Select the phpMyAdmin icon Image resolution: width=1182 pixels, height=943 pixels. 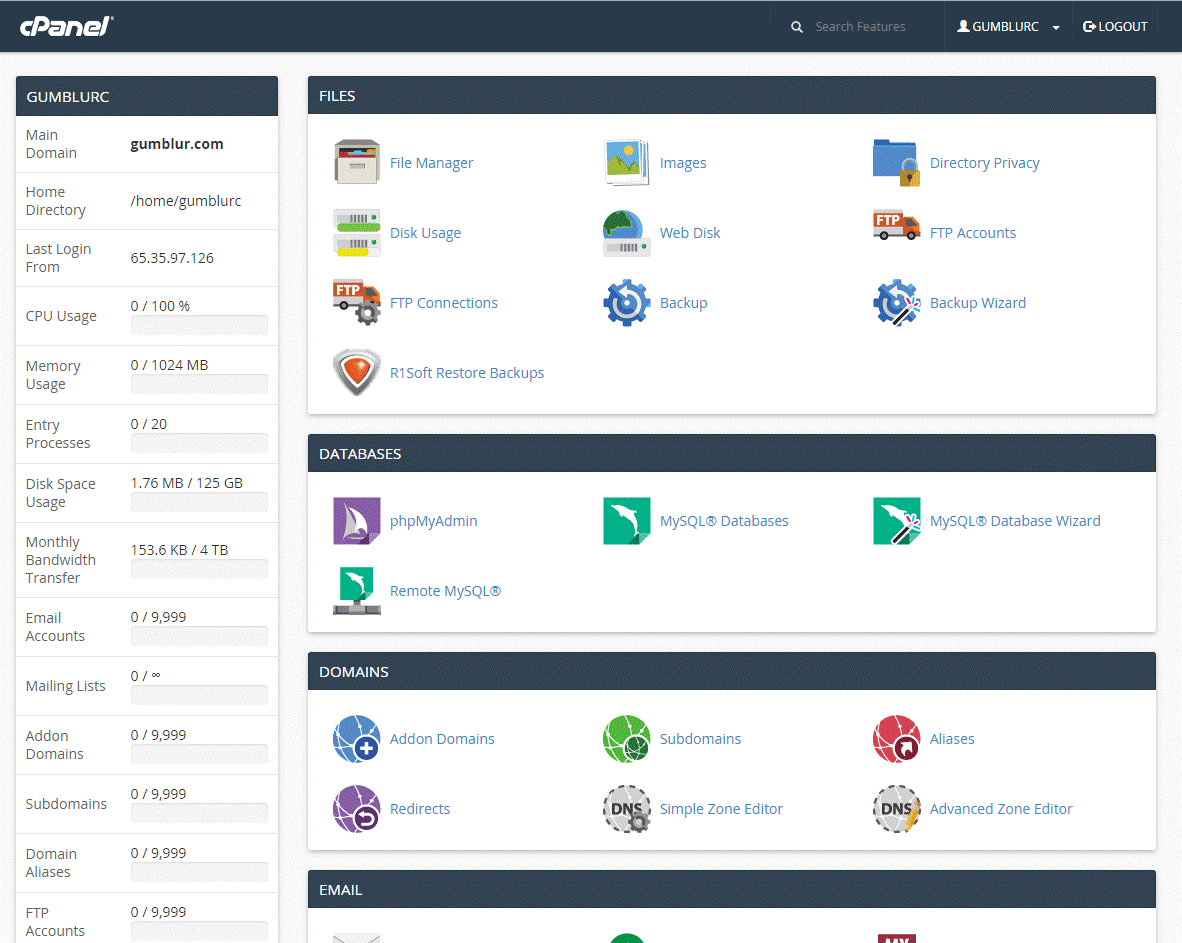tap(357, 521)
